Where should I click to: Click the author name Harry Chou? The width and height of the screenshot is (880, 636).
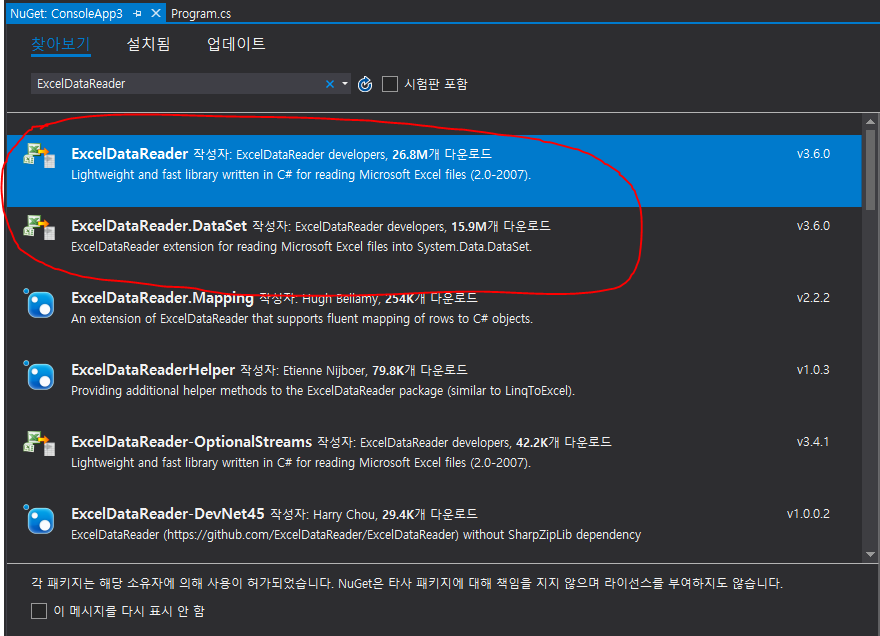click(344, 514)
